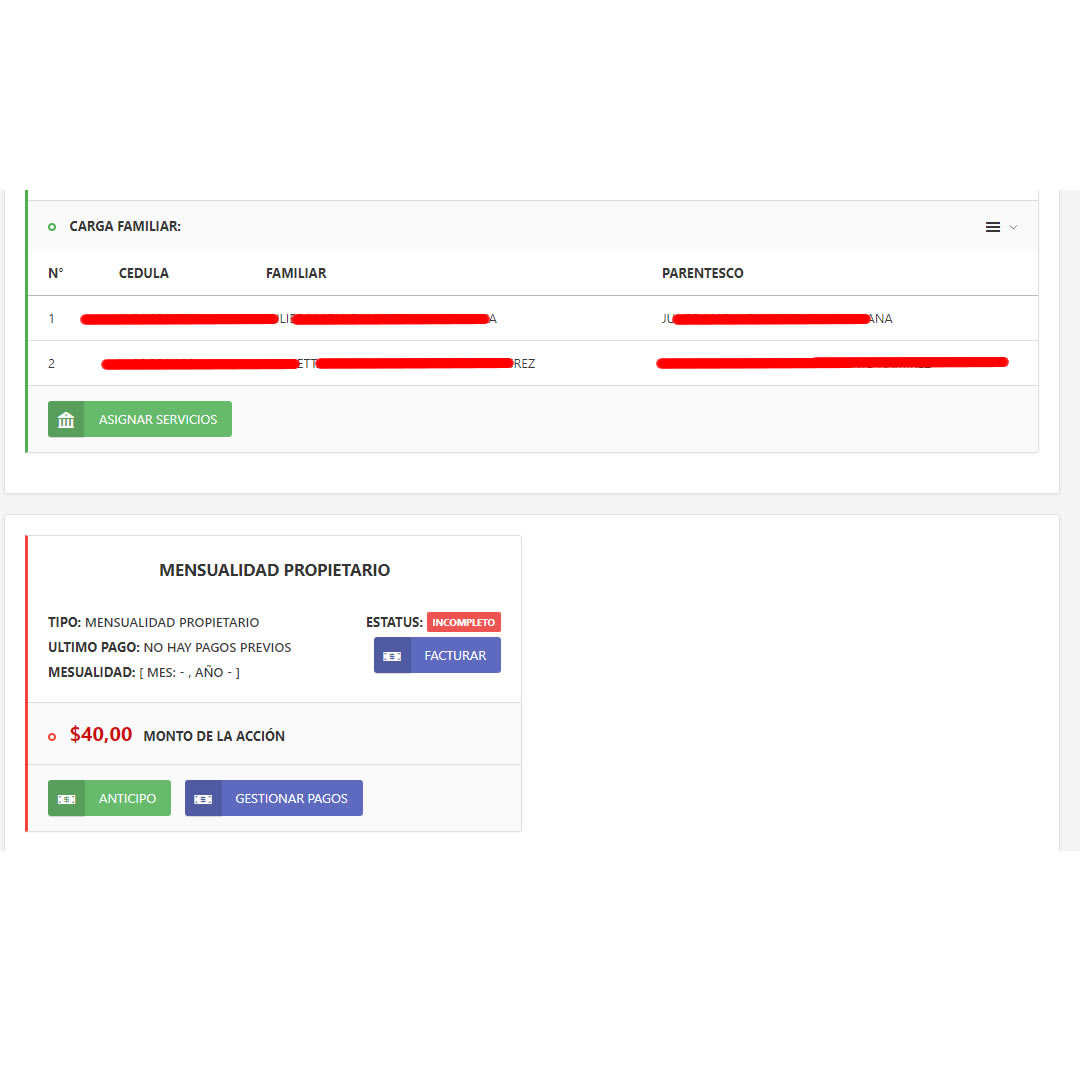Click the $40,00 amount text
1080x1080 pixels.
click(101, 734)
